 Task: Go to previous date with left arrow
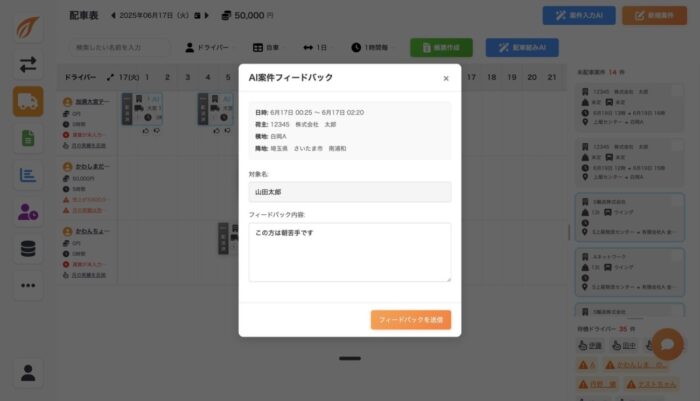coord(113,16)
